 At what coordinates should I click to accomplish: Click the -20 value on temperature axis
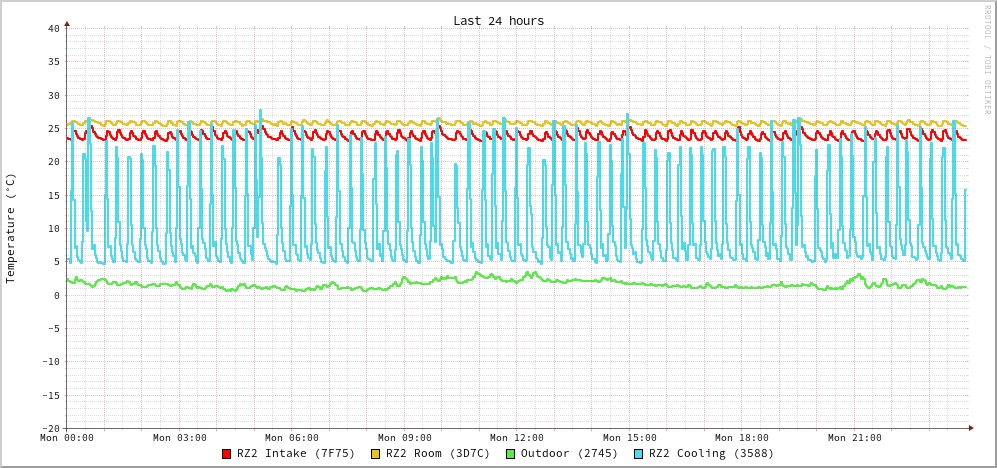(x=50, y=428)
